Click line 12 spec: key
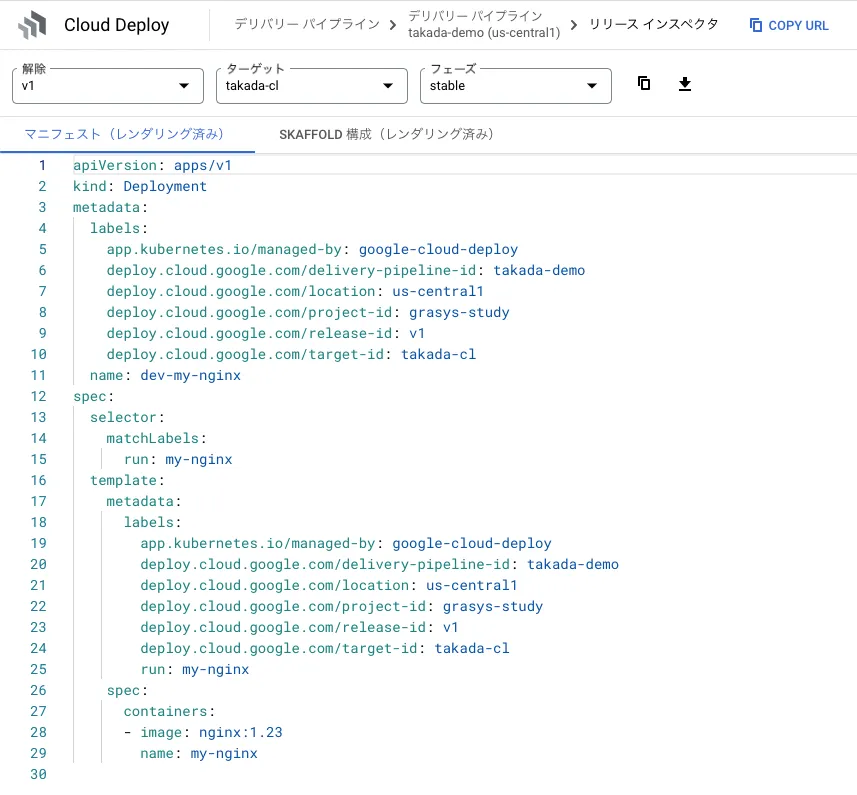Screen dimensions: 857x795 [93, 397]
